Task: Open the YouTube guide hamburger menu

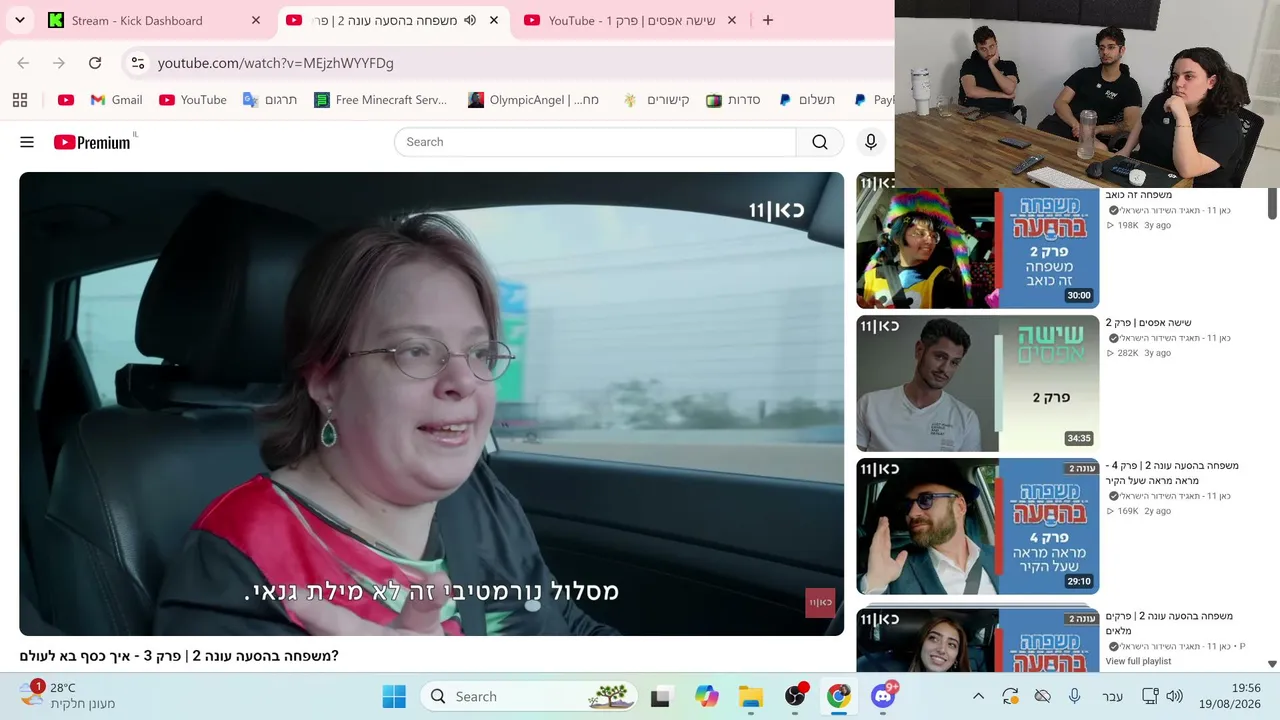Action: [x=27, y=142]
